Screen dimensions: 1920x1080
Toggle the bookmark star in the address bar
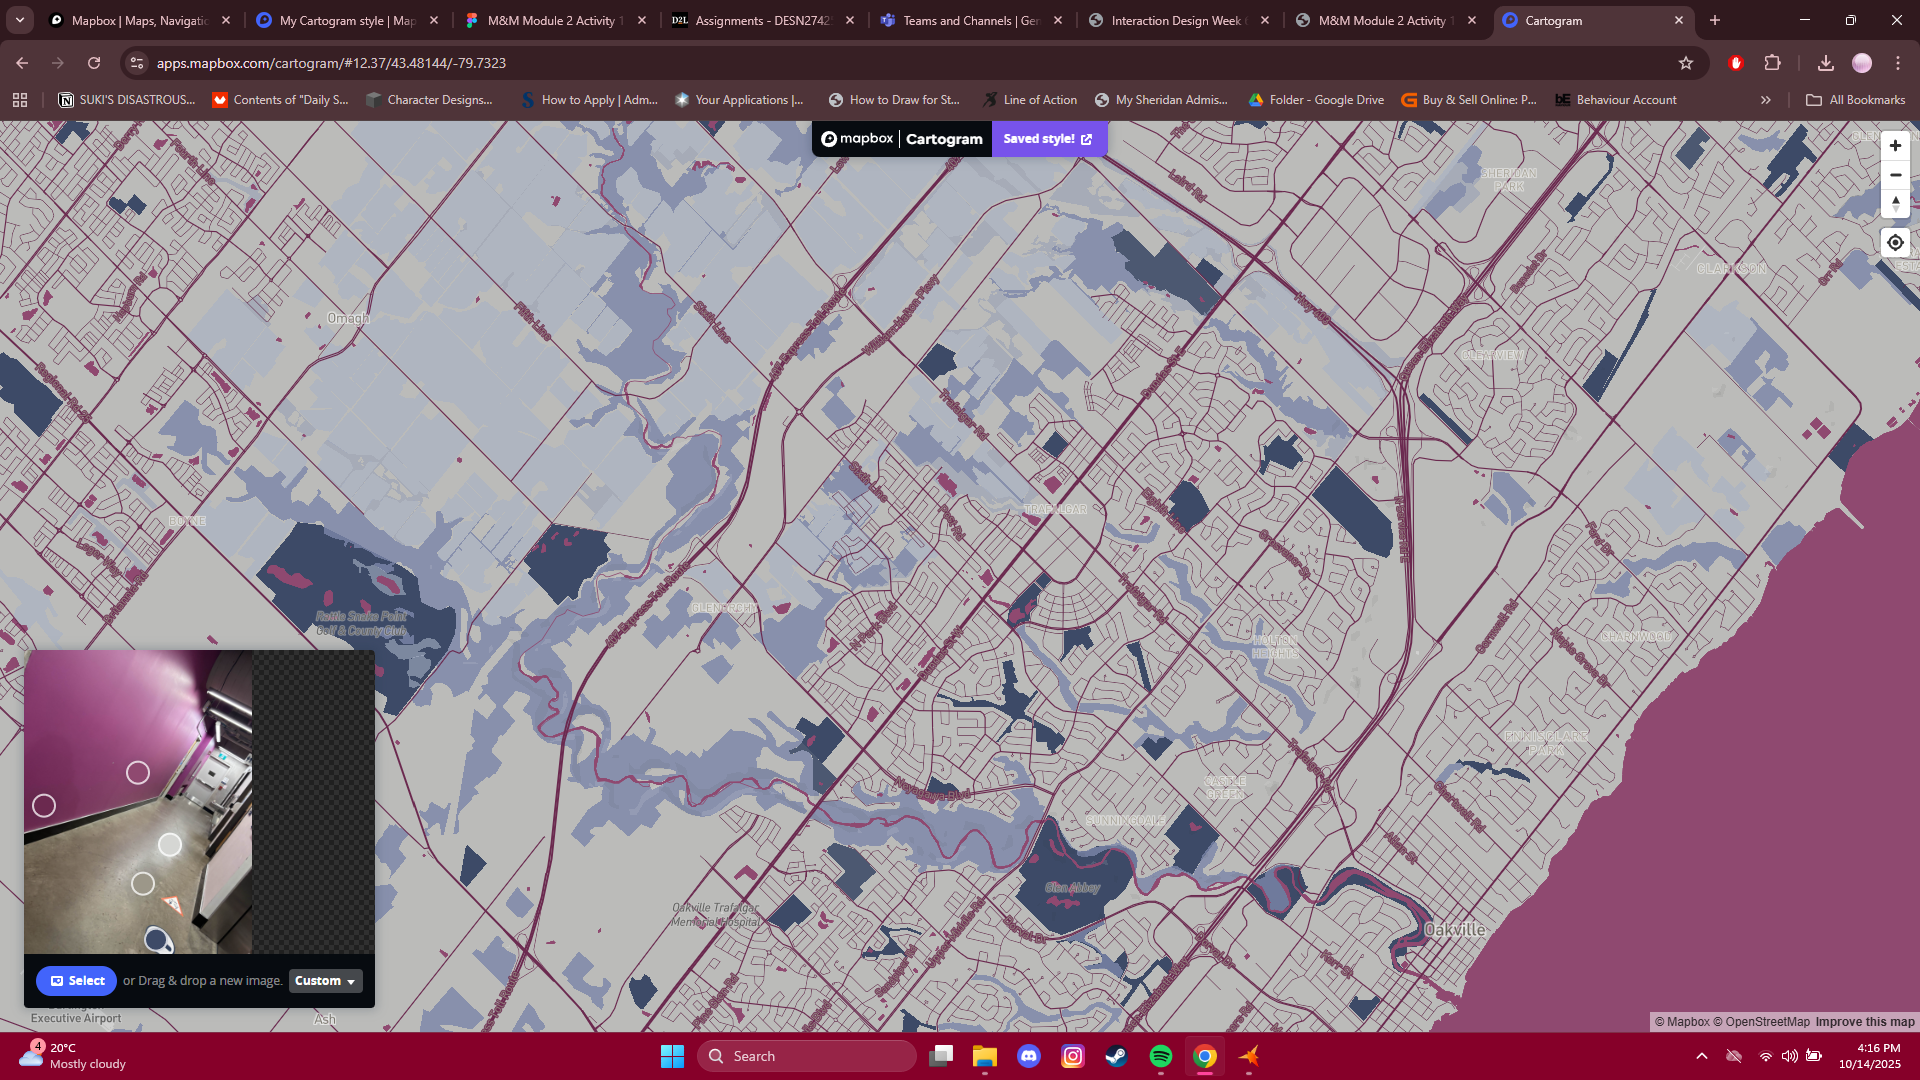coord(1687,62)
